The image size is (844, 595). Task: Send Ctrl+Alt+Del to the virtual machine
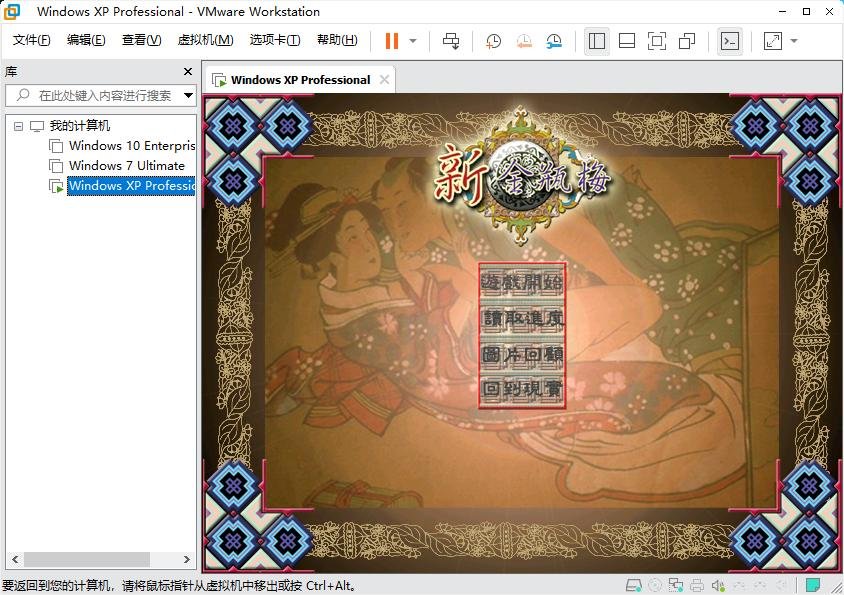451,41
